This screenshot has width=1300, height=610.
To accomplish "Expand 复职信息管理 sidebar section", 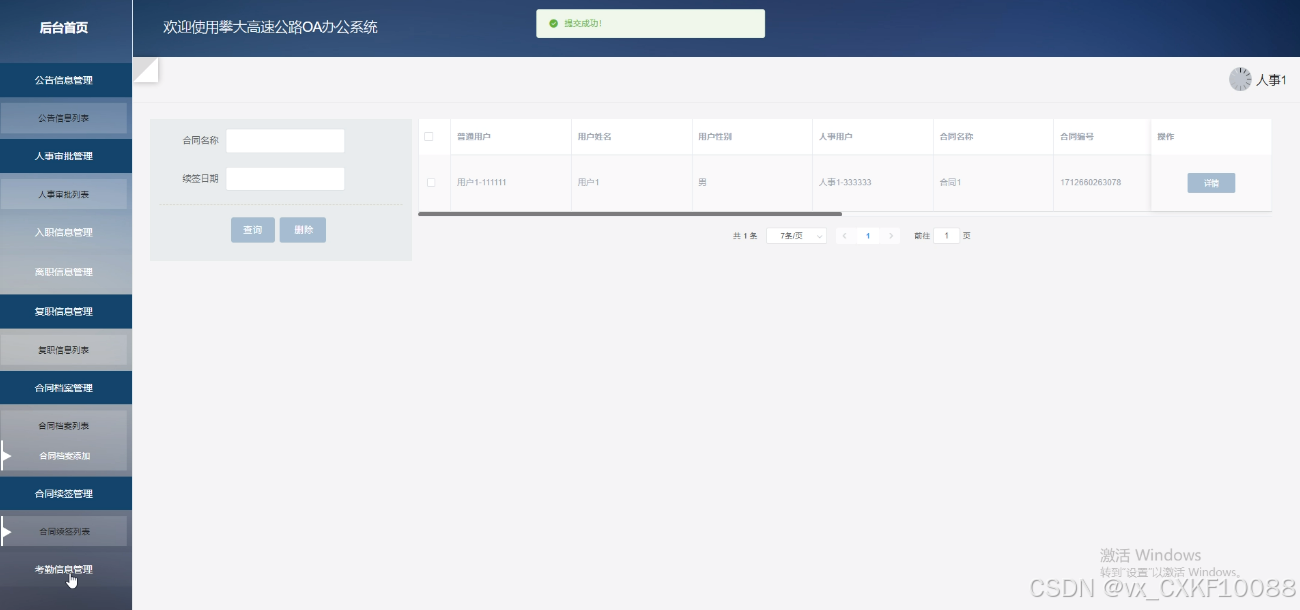I will [x=66, y=312].
